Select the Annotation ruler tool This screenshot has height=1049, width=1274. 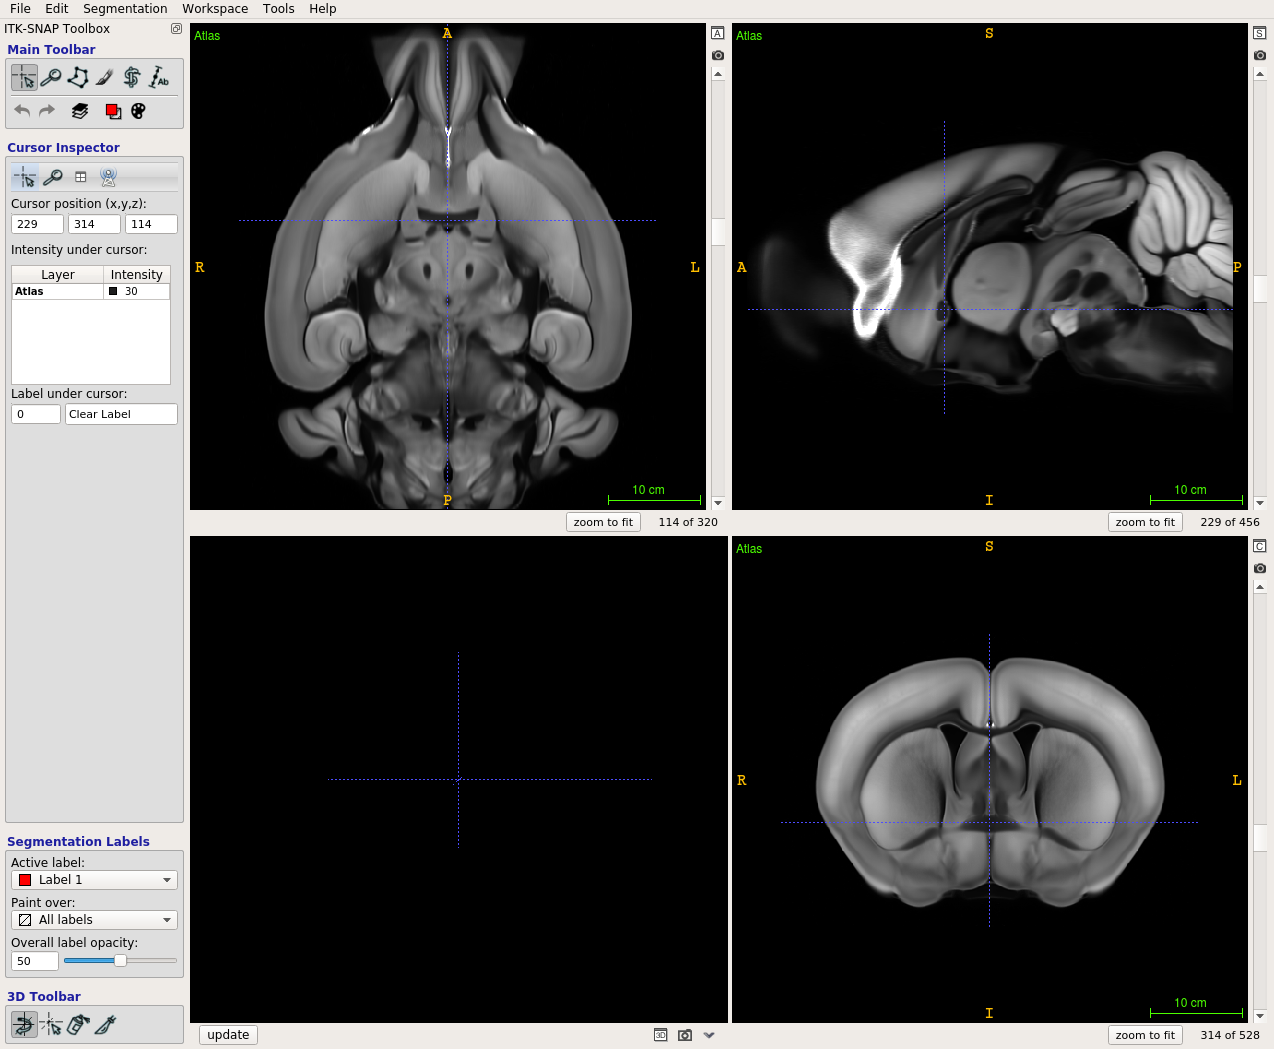[x=159, y=77]
